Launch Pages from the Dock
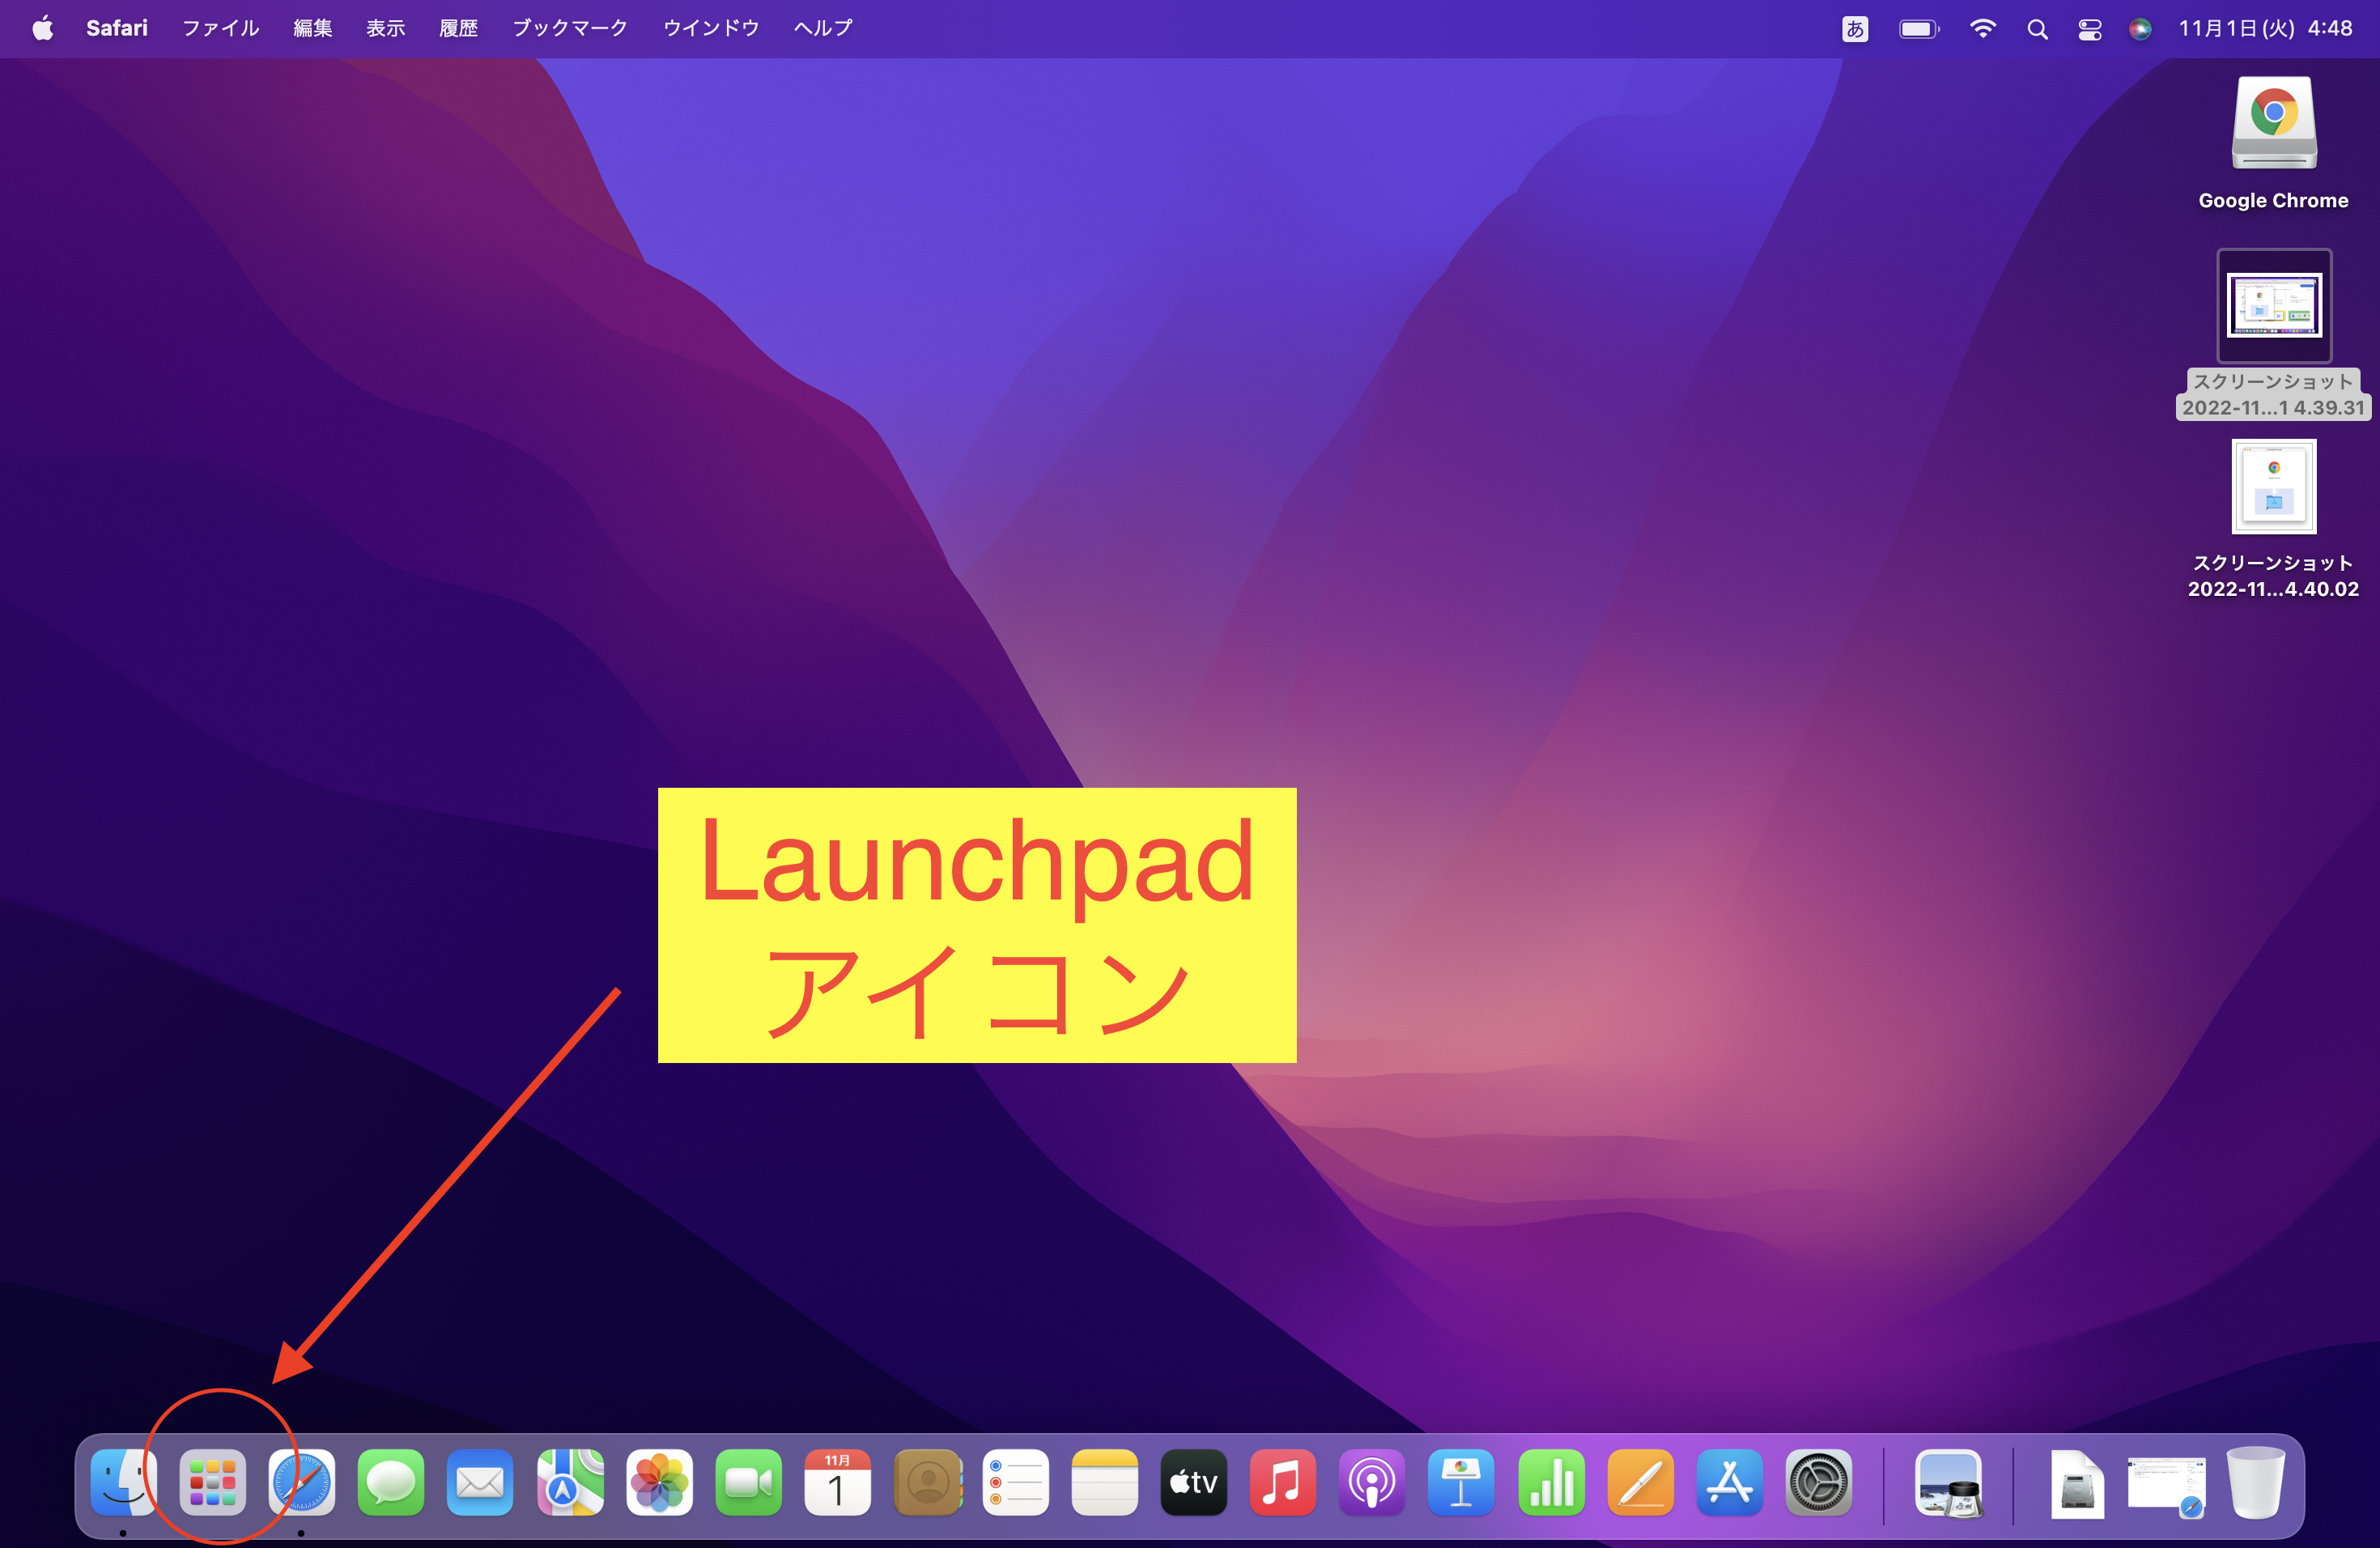The height and width of the screenshot is (1548, 2380). coord(1640,1482)
